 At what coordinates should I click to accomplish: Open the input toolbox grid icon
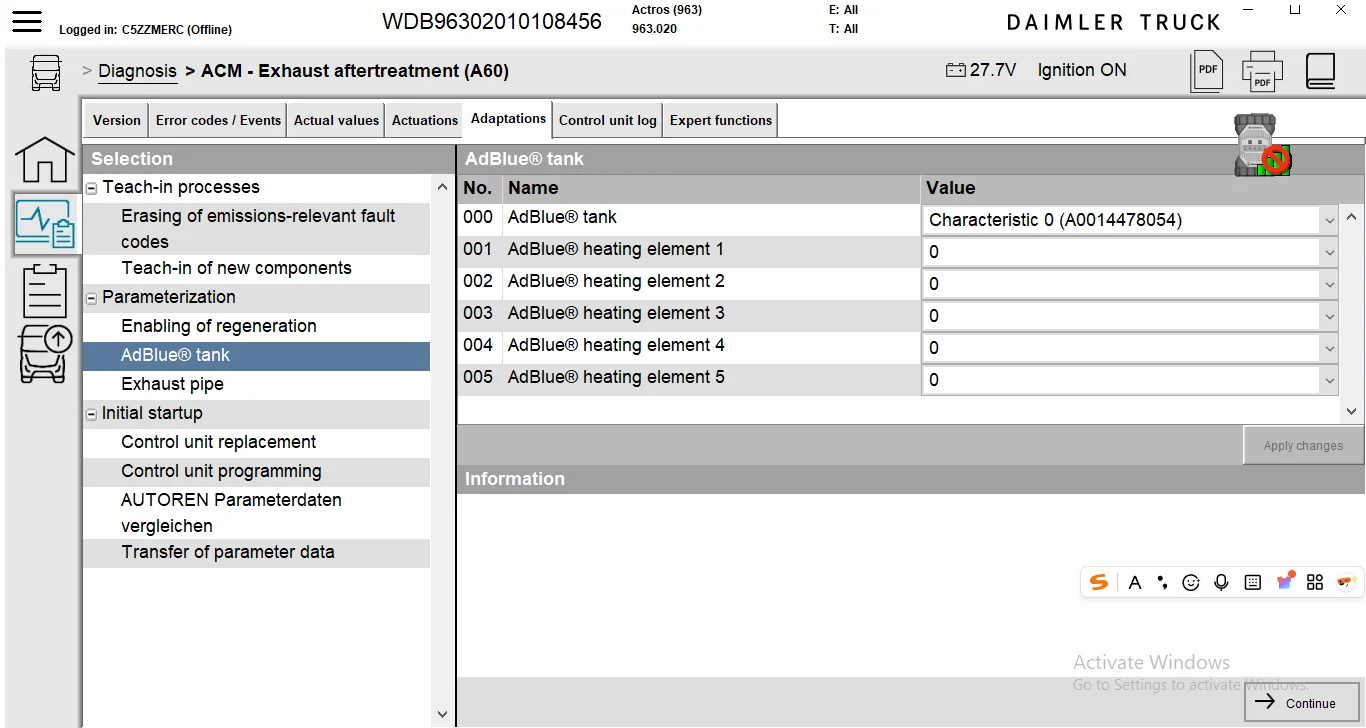[x=1315, y=582]
